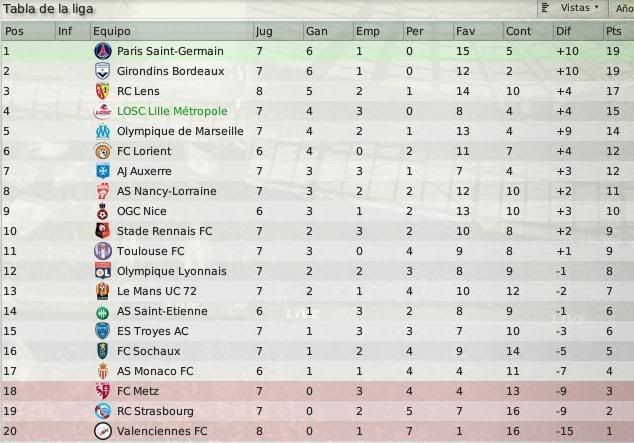
Task: Click the Olympique Lyonnais OL logo
Action: [x=103, y=271]
